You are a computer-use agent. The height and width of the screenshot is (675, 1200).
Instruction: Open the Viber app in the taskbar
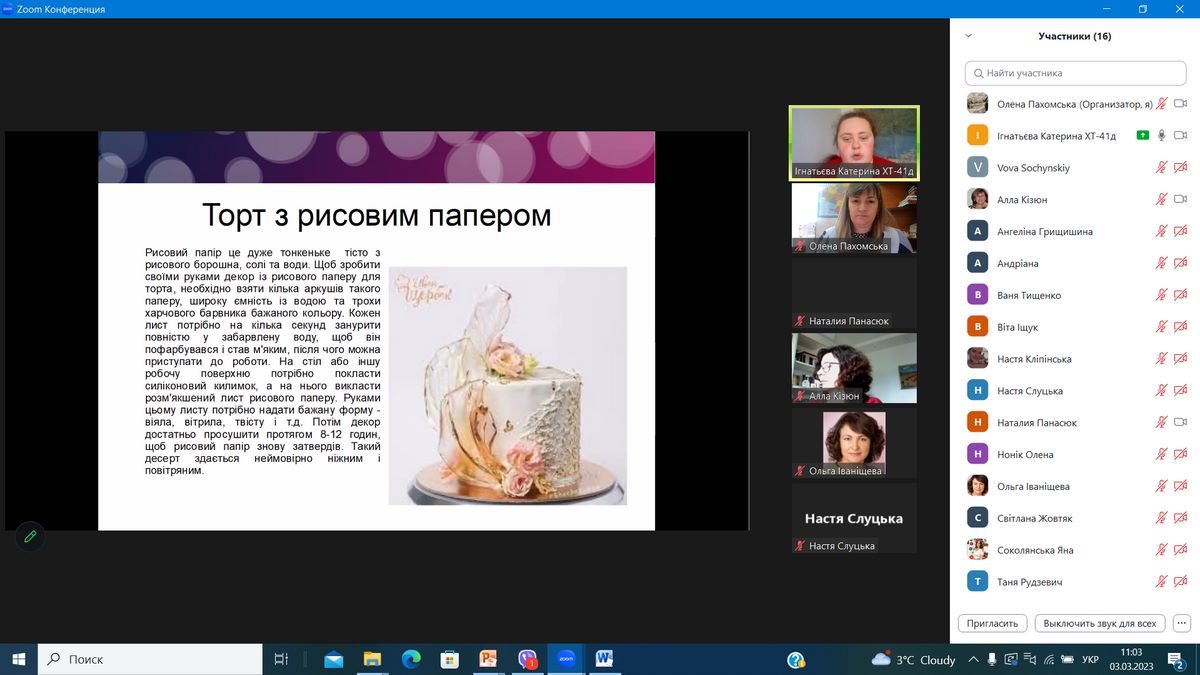tap(527, 659)
